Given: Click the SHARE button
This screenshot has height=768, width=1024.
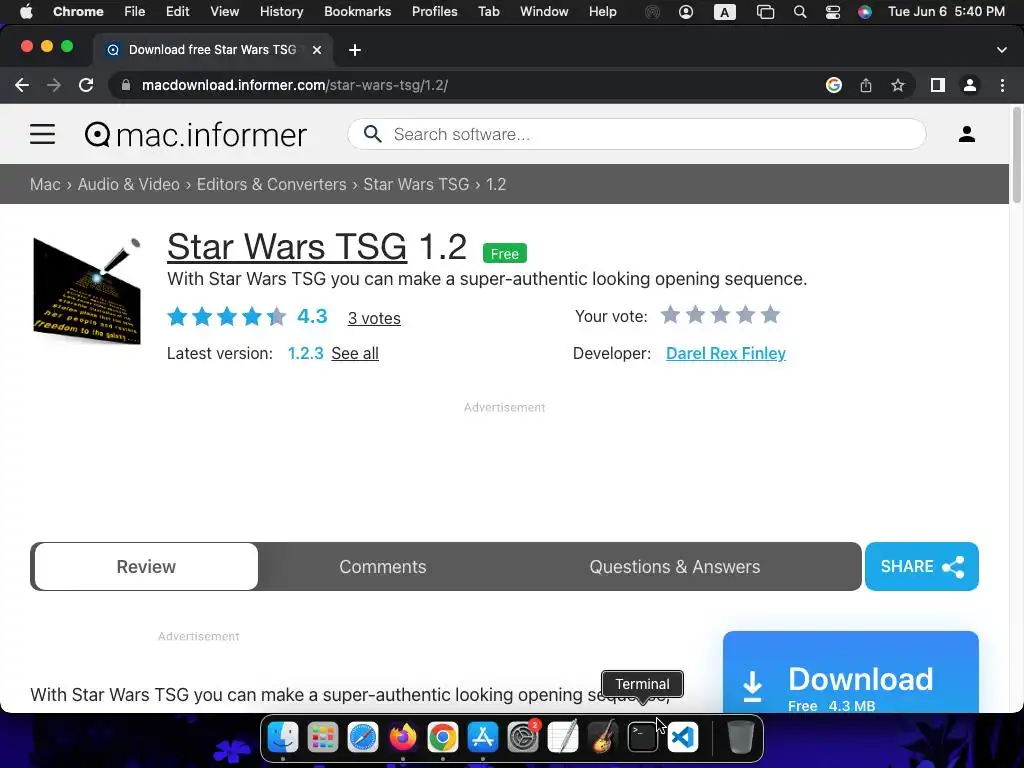Looking at the screenshot, I should [921, 566].
